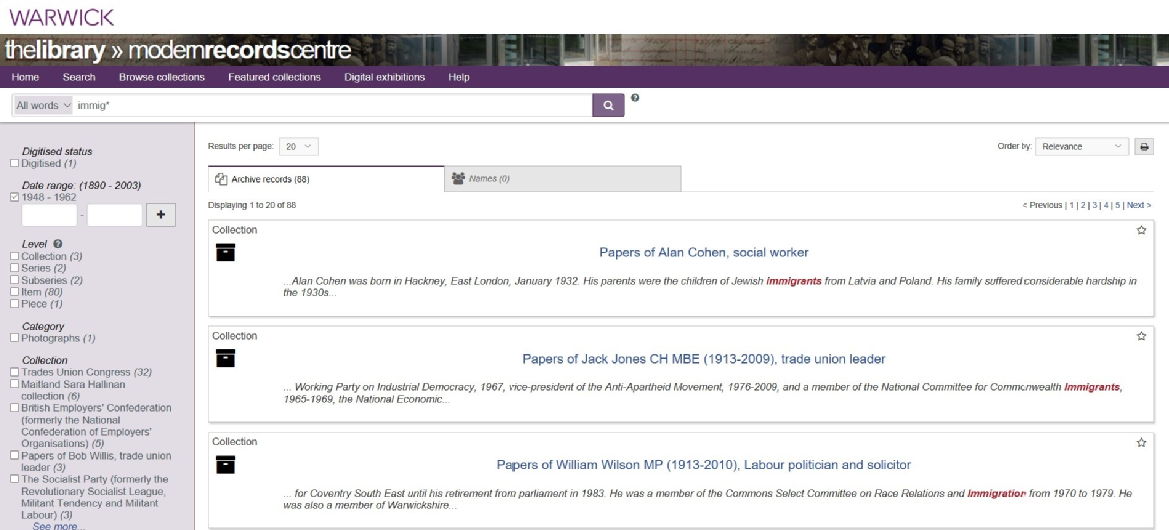1169x530 pixels.
Task: Star the Papers of Alan Cohen record
Action: coord(1141,230)
